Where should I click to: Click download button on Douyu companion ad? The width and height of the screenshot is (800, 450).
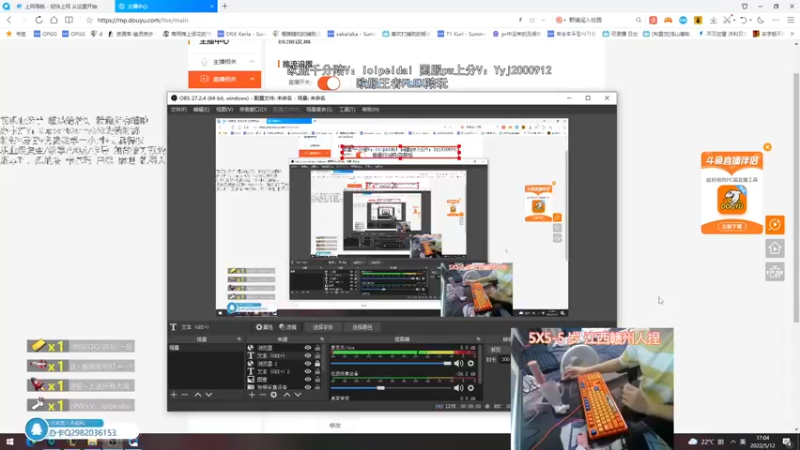coord(732,226)
